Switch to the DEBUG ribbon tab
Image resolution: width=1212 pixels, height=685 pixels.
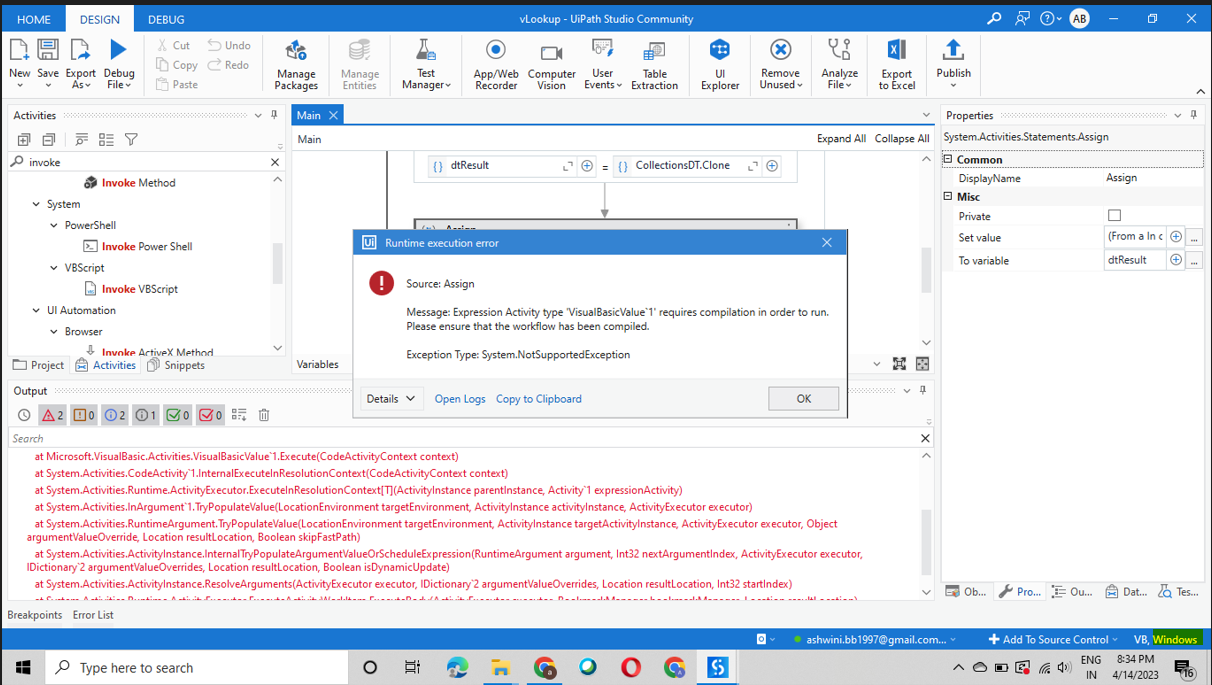click(166, 19)
